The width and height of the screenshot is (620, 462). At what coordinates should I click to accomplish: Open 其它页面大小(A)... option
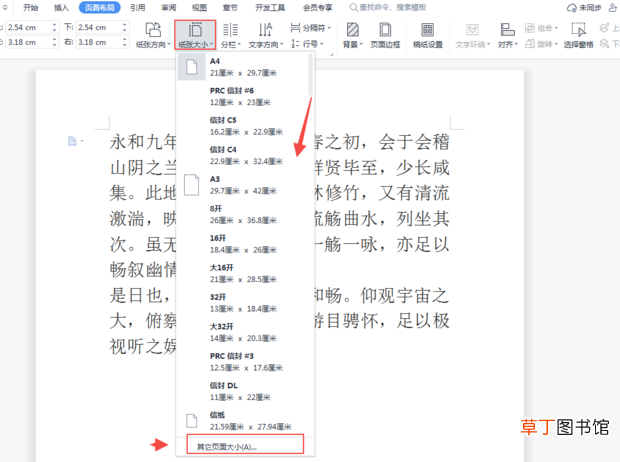(x=245, y=447)
